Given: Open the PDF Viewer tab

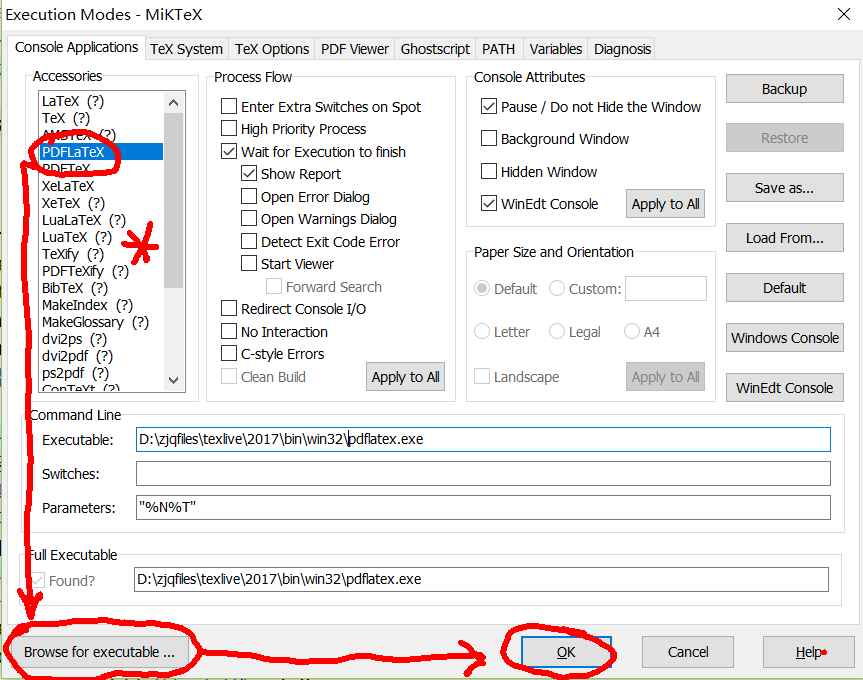Looking at the screenshot, I should coord(354,49).
